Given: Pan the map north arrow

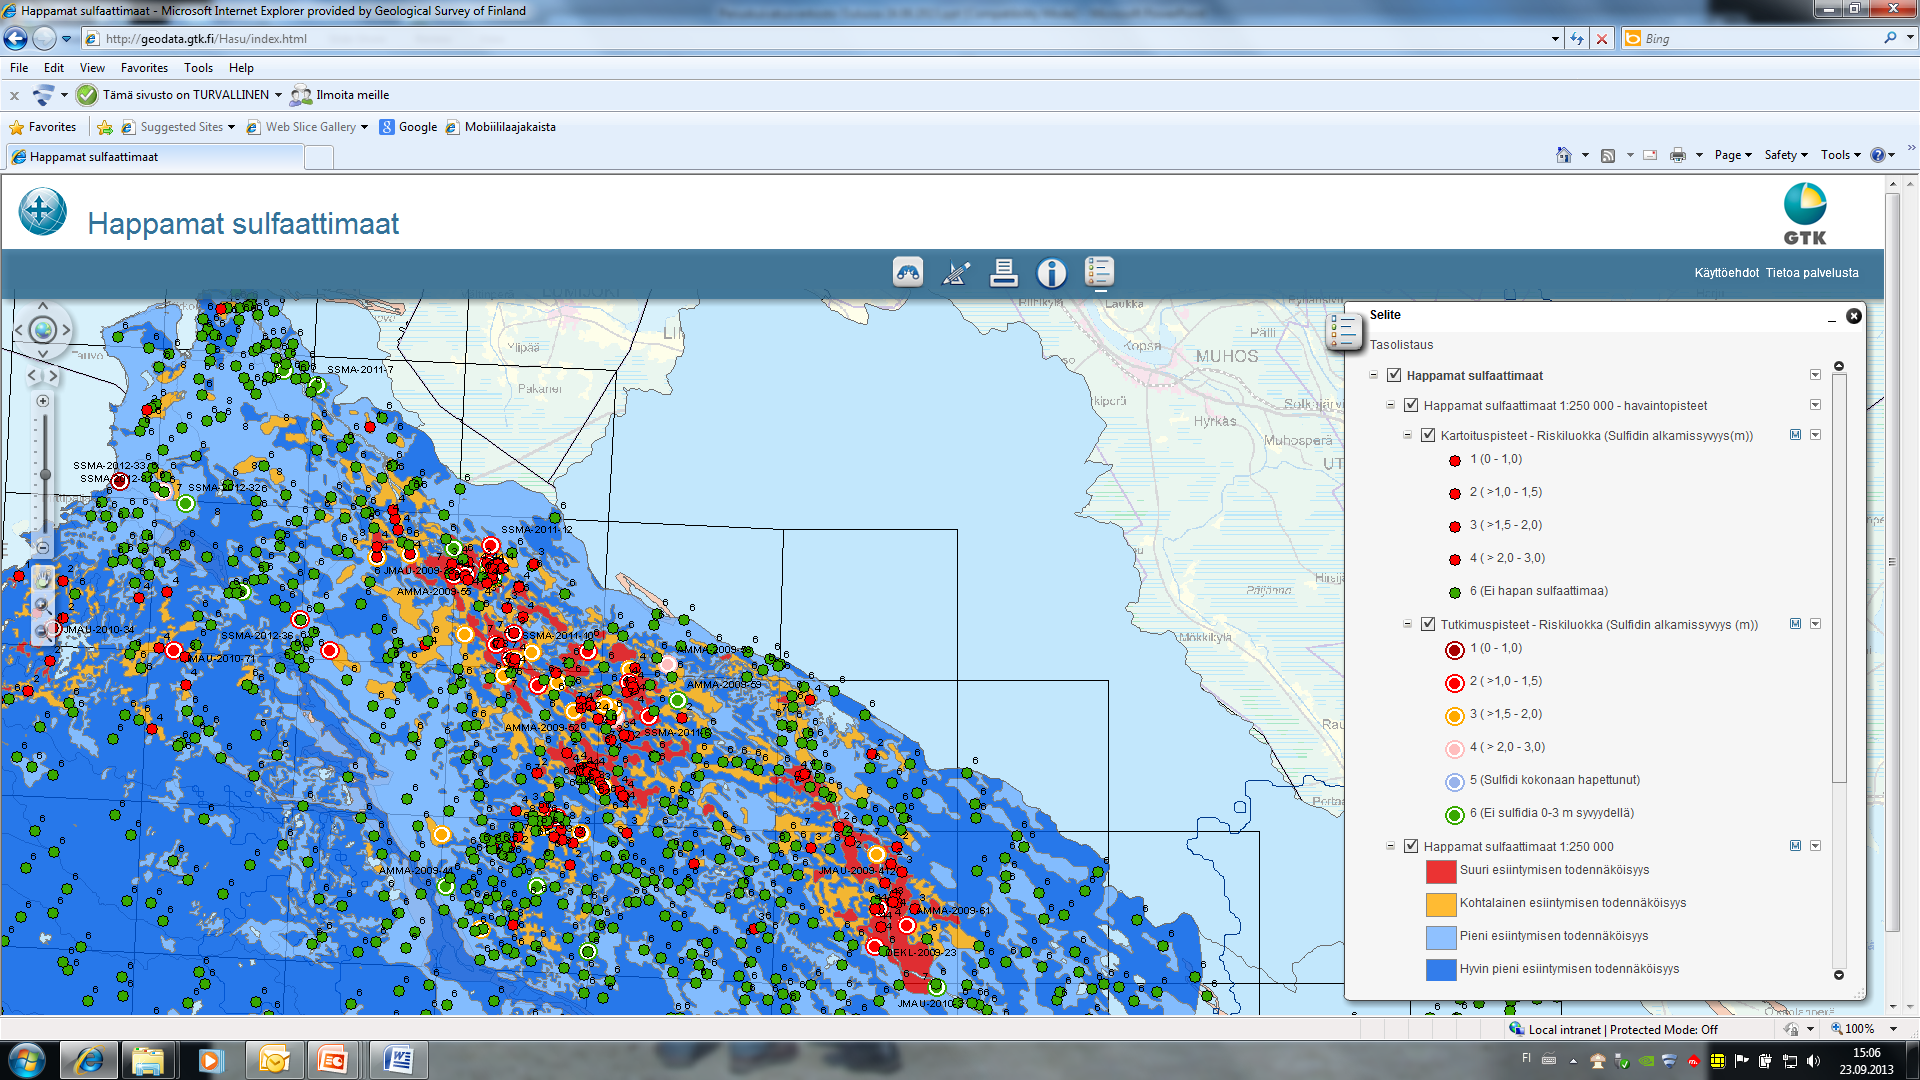Looking at the screenshot, I should point(43,306).
